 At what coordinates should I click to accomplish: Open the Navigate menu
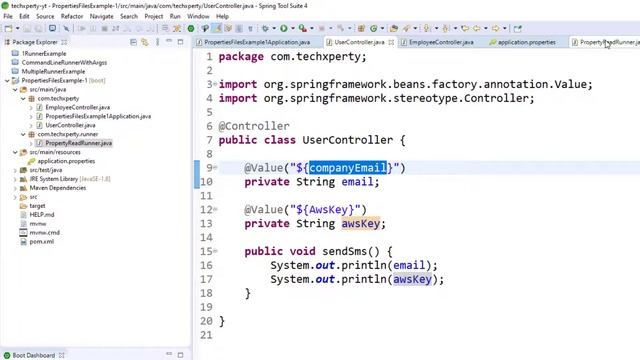[x=102, y=16]
